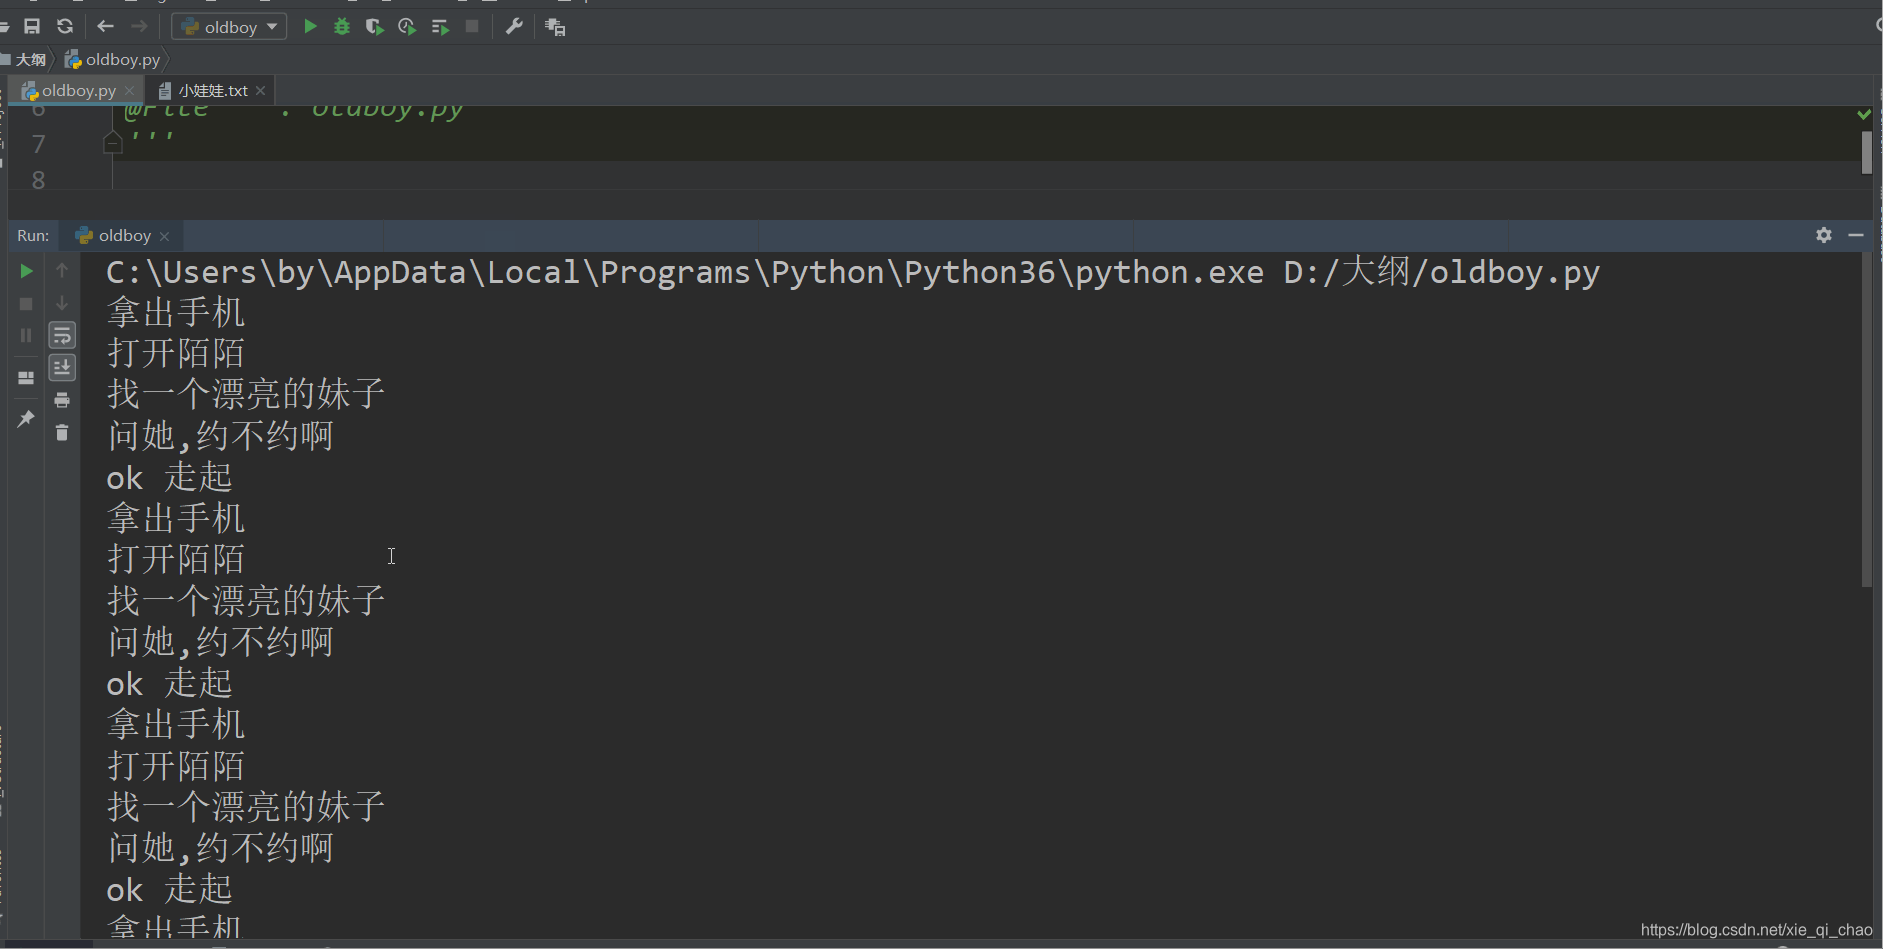Viewport: 1883px width, 949px height.
Task: Toggle soft-wrap in the console output
Action: pos(62,335)
